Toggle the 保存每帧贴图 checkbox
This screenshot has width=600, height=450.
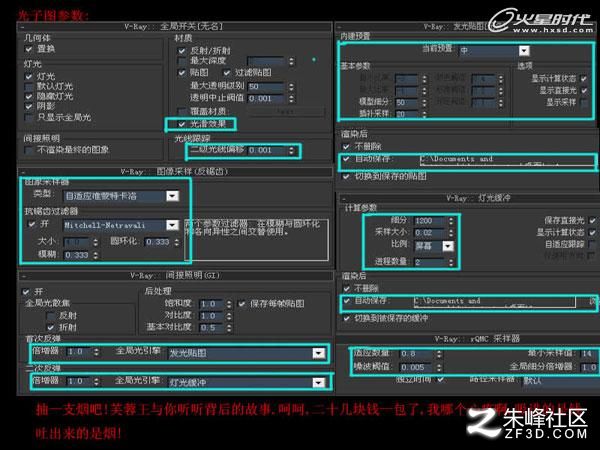click(x=242, y=304)
